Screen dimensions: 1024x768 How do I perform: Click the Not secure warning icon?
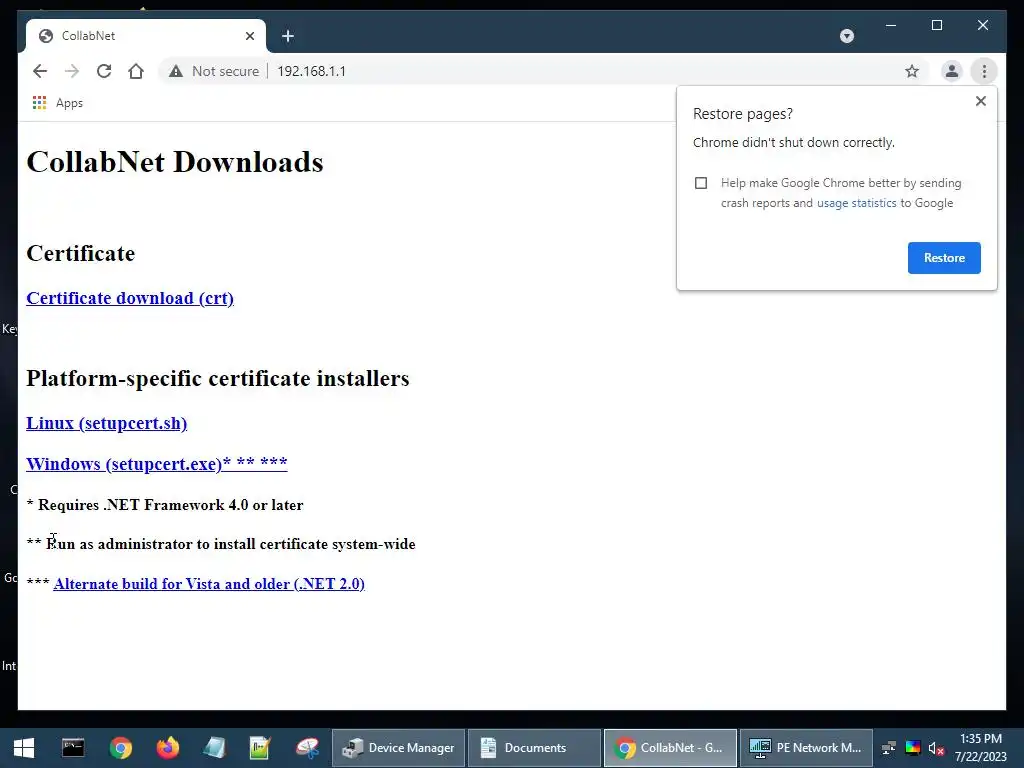(176, 71)
